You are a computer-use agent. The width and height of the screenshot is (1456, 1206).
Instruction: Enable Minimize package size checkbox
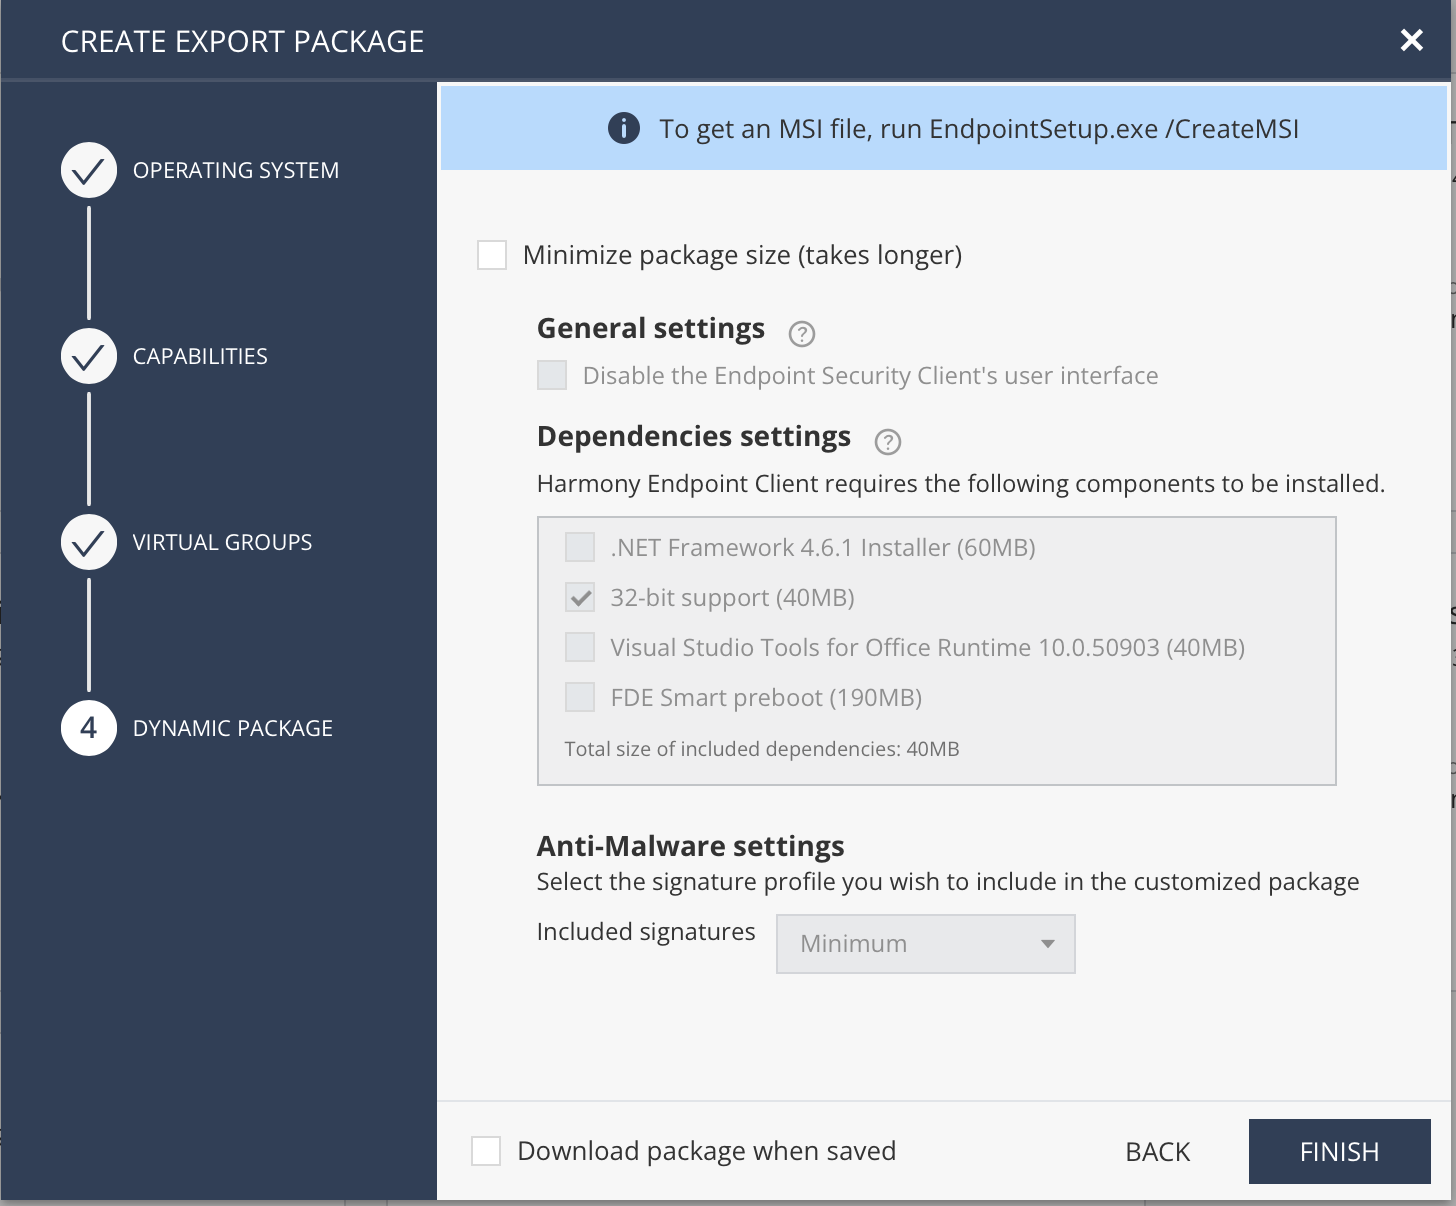pos(492,255)
